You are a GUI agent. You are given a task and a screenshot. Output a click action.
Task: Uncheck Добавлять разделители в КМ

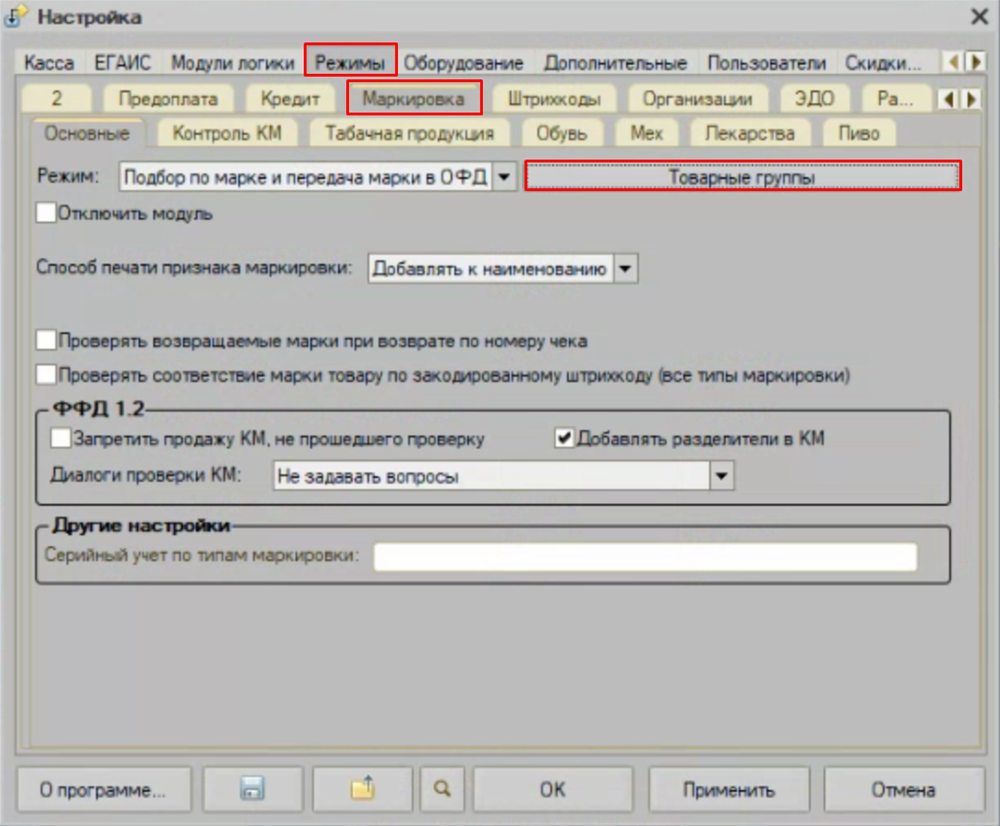pos(564,438)
